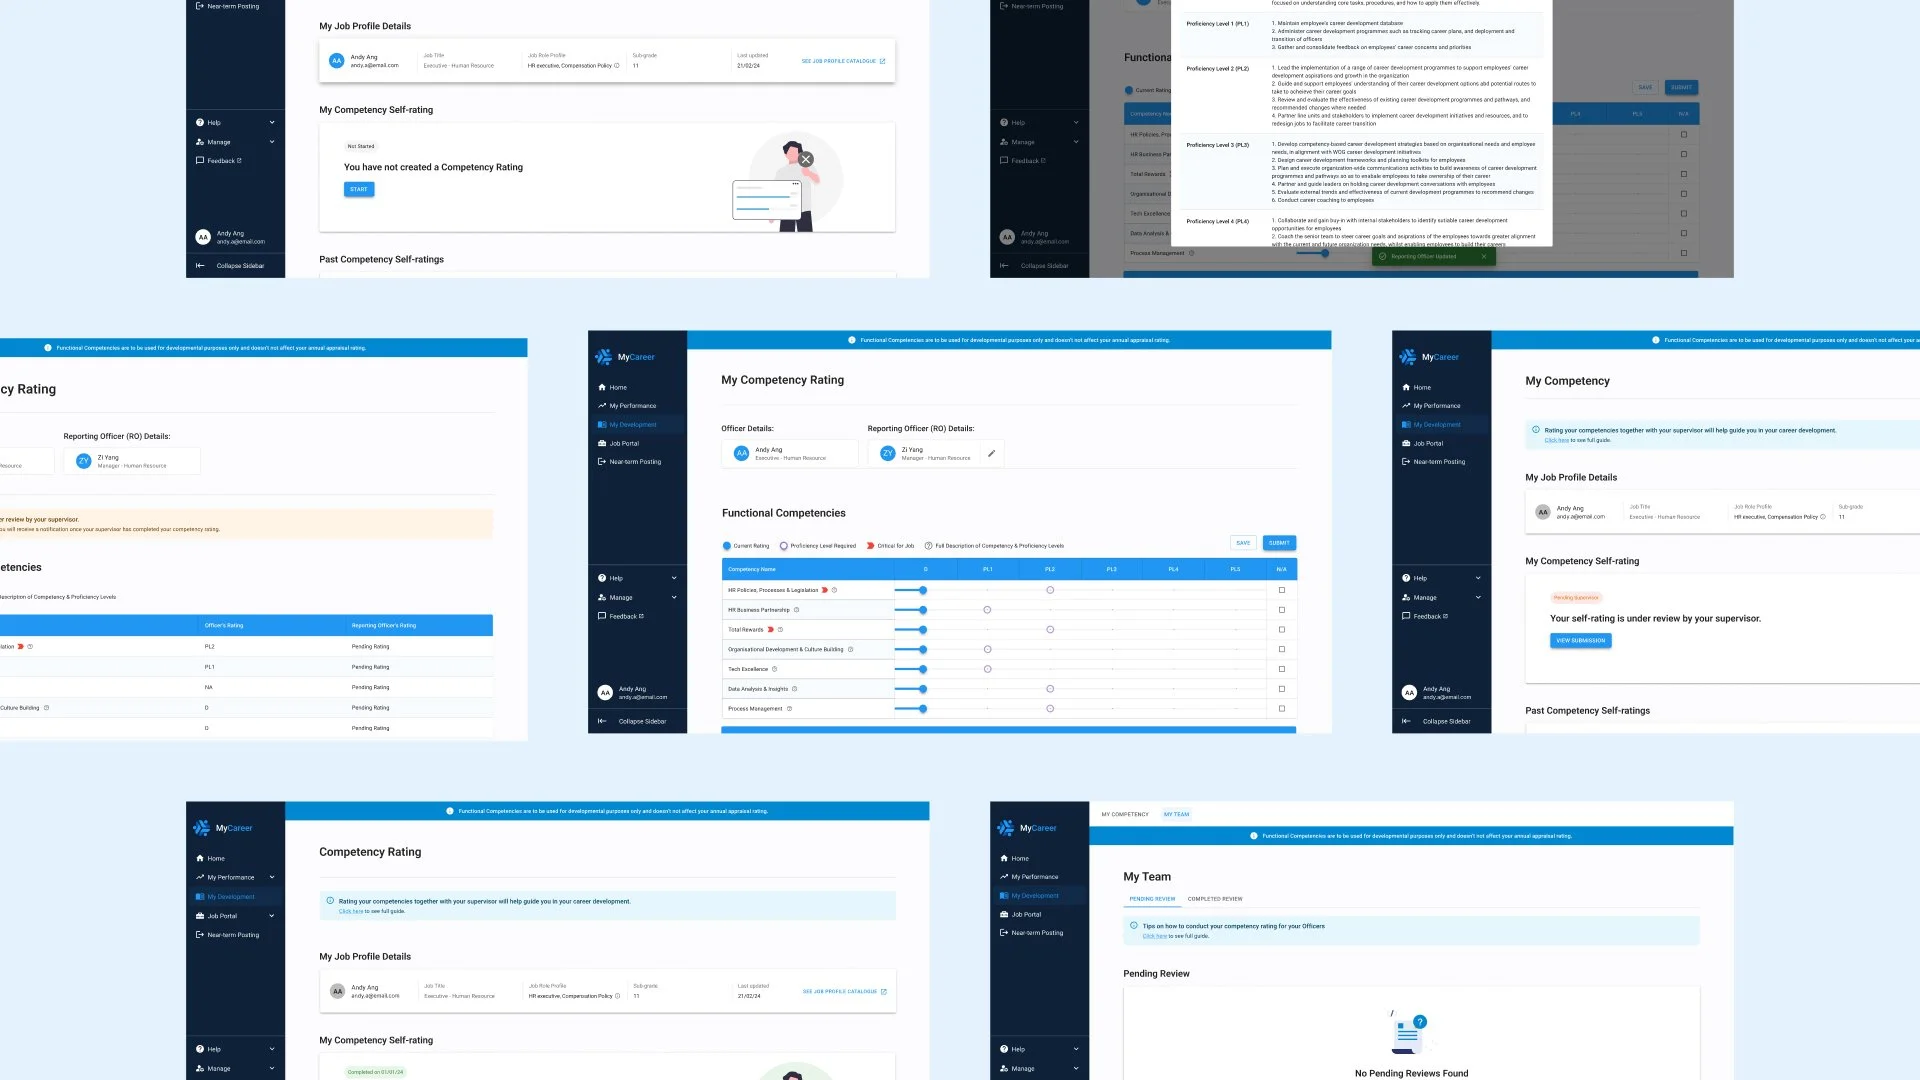
Task: Tick N/A checkbox for Tech Excellence row
Action: point(1282,669)
